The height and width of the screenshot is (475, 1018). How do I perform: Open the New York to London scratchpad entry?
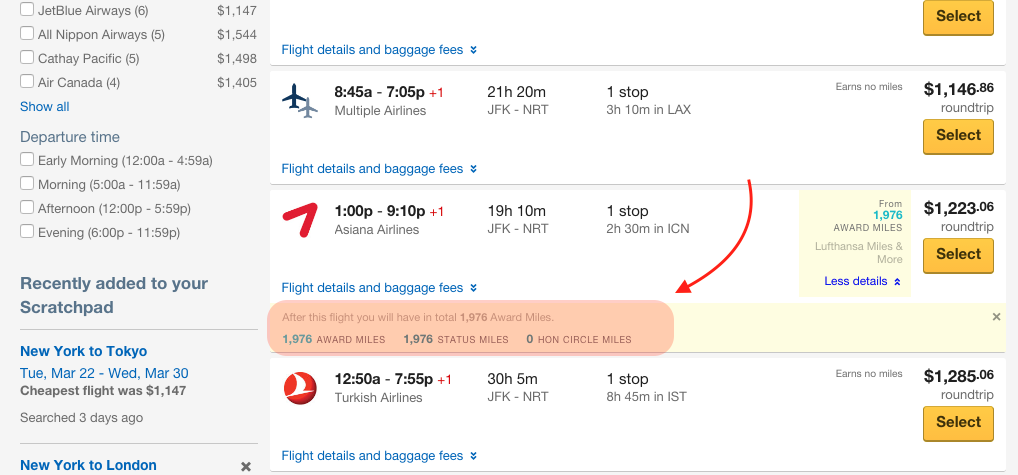pos(88,465)
